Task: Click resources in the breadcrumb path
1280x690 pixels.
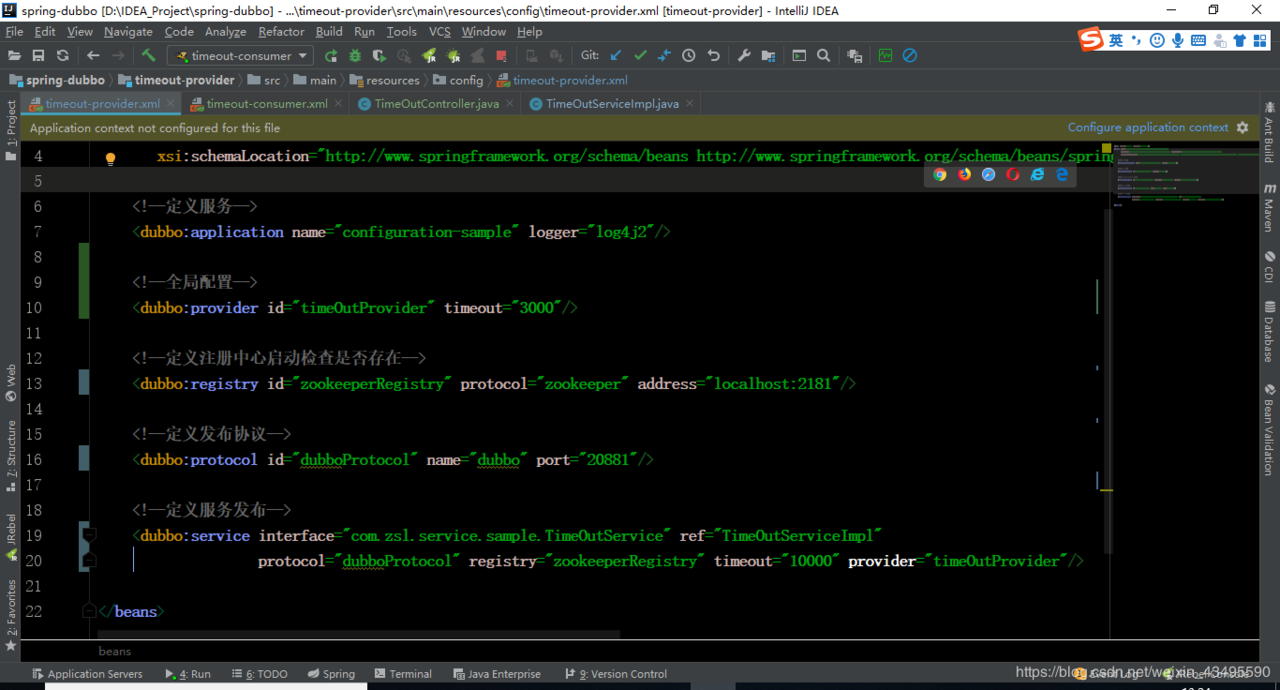Action: point(384,80)
